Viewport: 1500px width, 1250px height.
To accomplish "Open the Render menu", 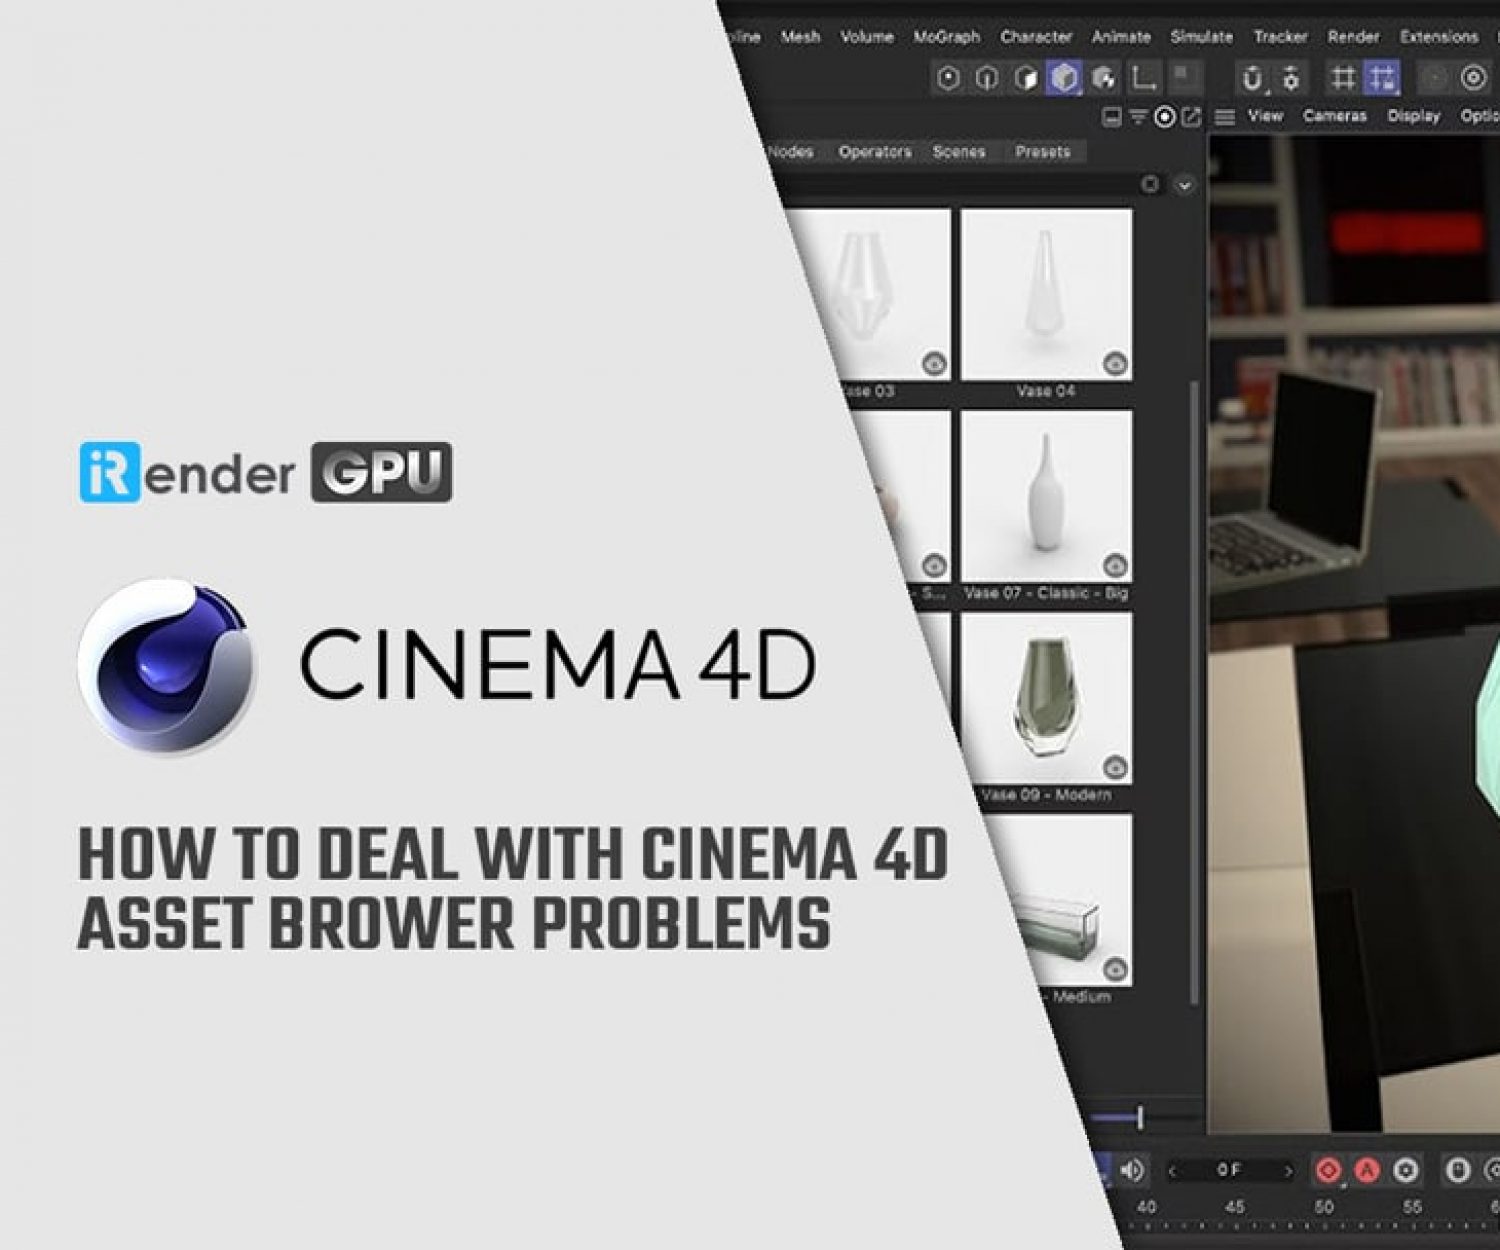I will pos(1353,37).
